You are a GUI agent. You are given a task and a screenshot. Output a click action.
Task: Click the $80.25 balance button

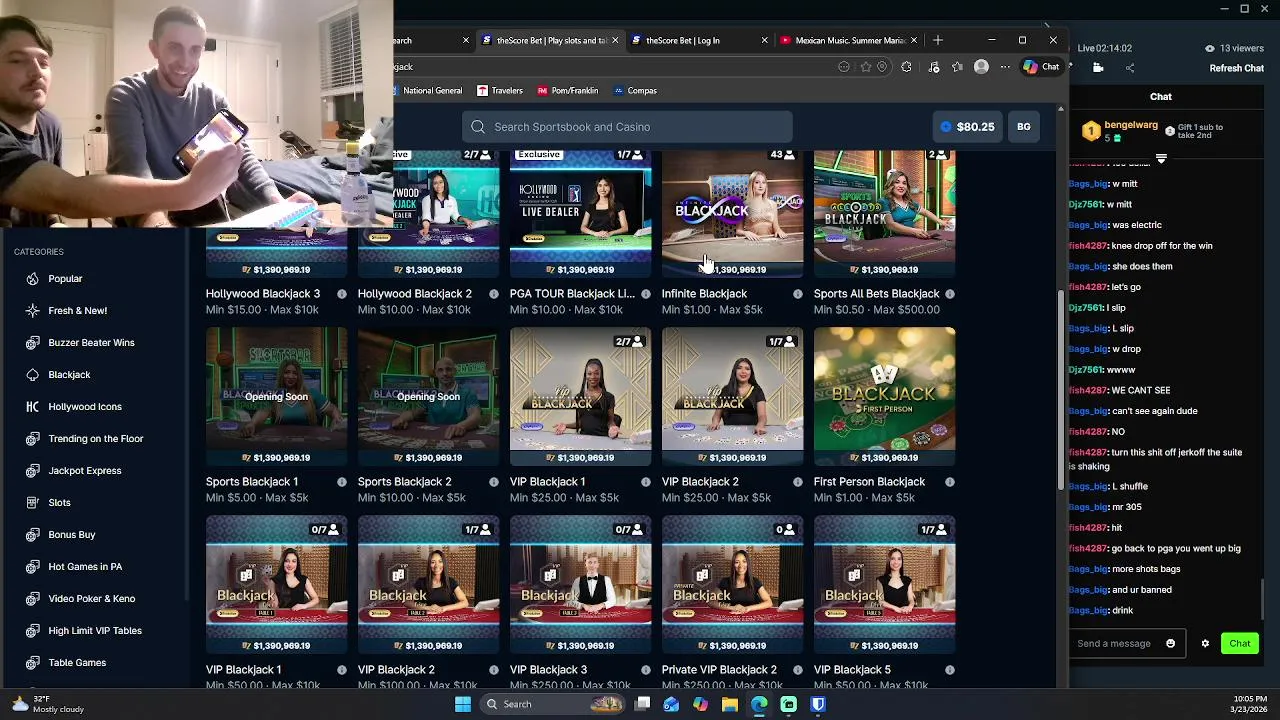967,127
